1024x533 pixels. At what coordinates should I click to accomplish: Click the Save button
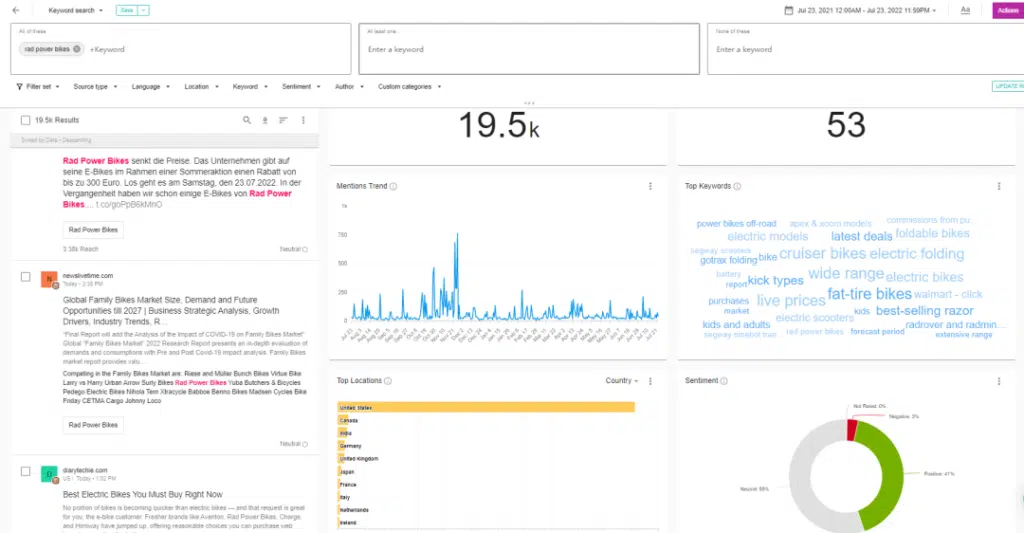tap(127, 10)
